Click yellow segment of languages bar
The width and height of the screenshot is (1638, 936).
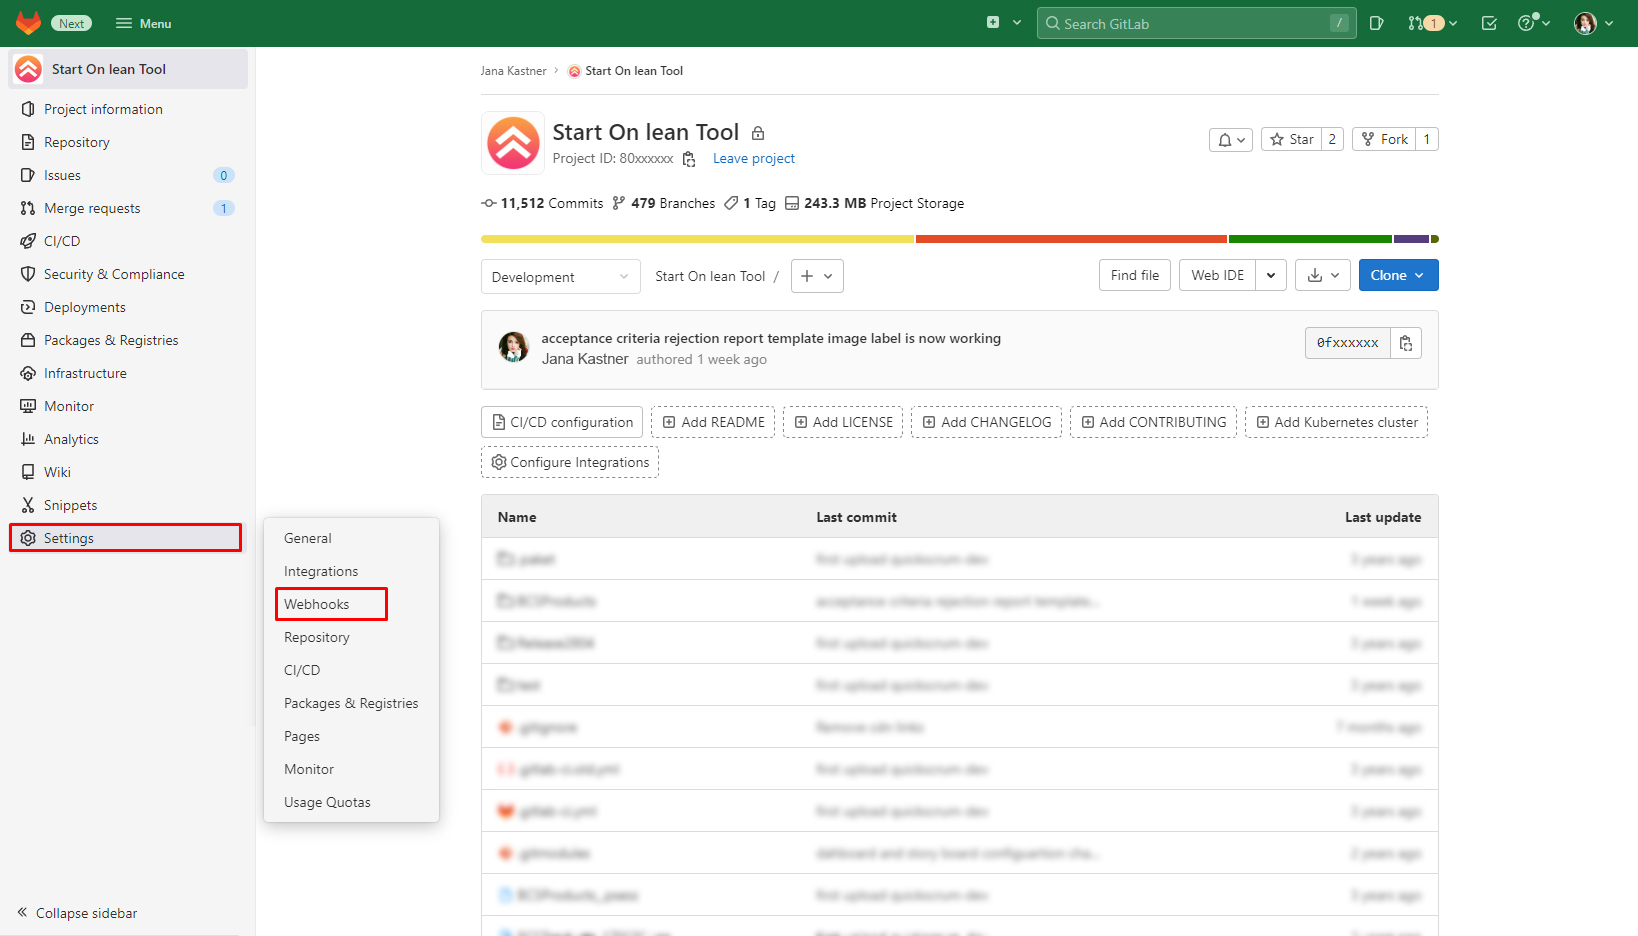click(697, 239)
